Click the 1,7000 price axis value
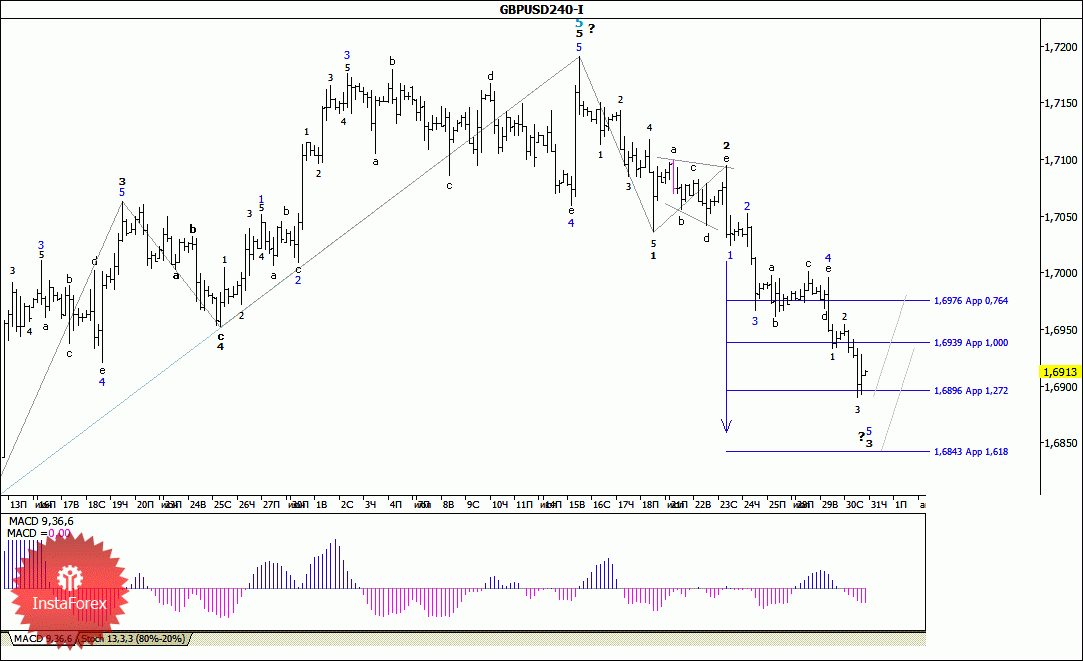 pyautogui.click(x=1060, y=274)
